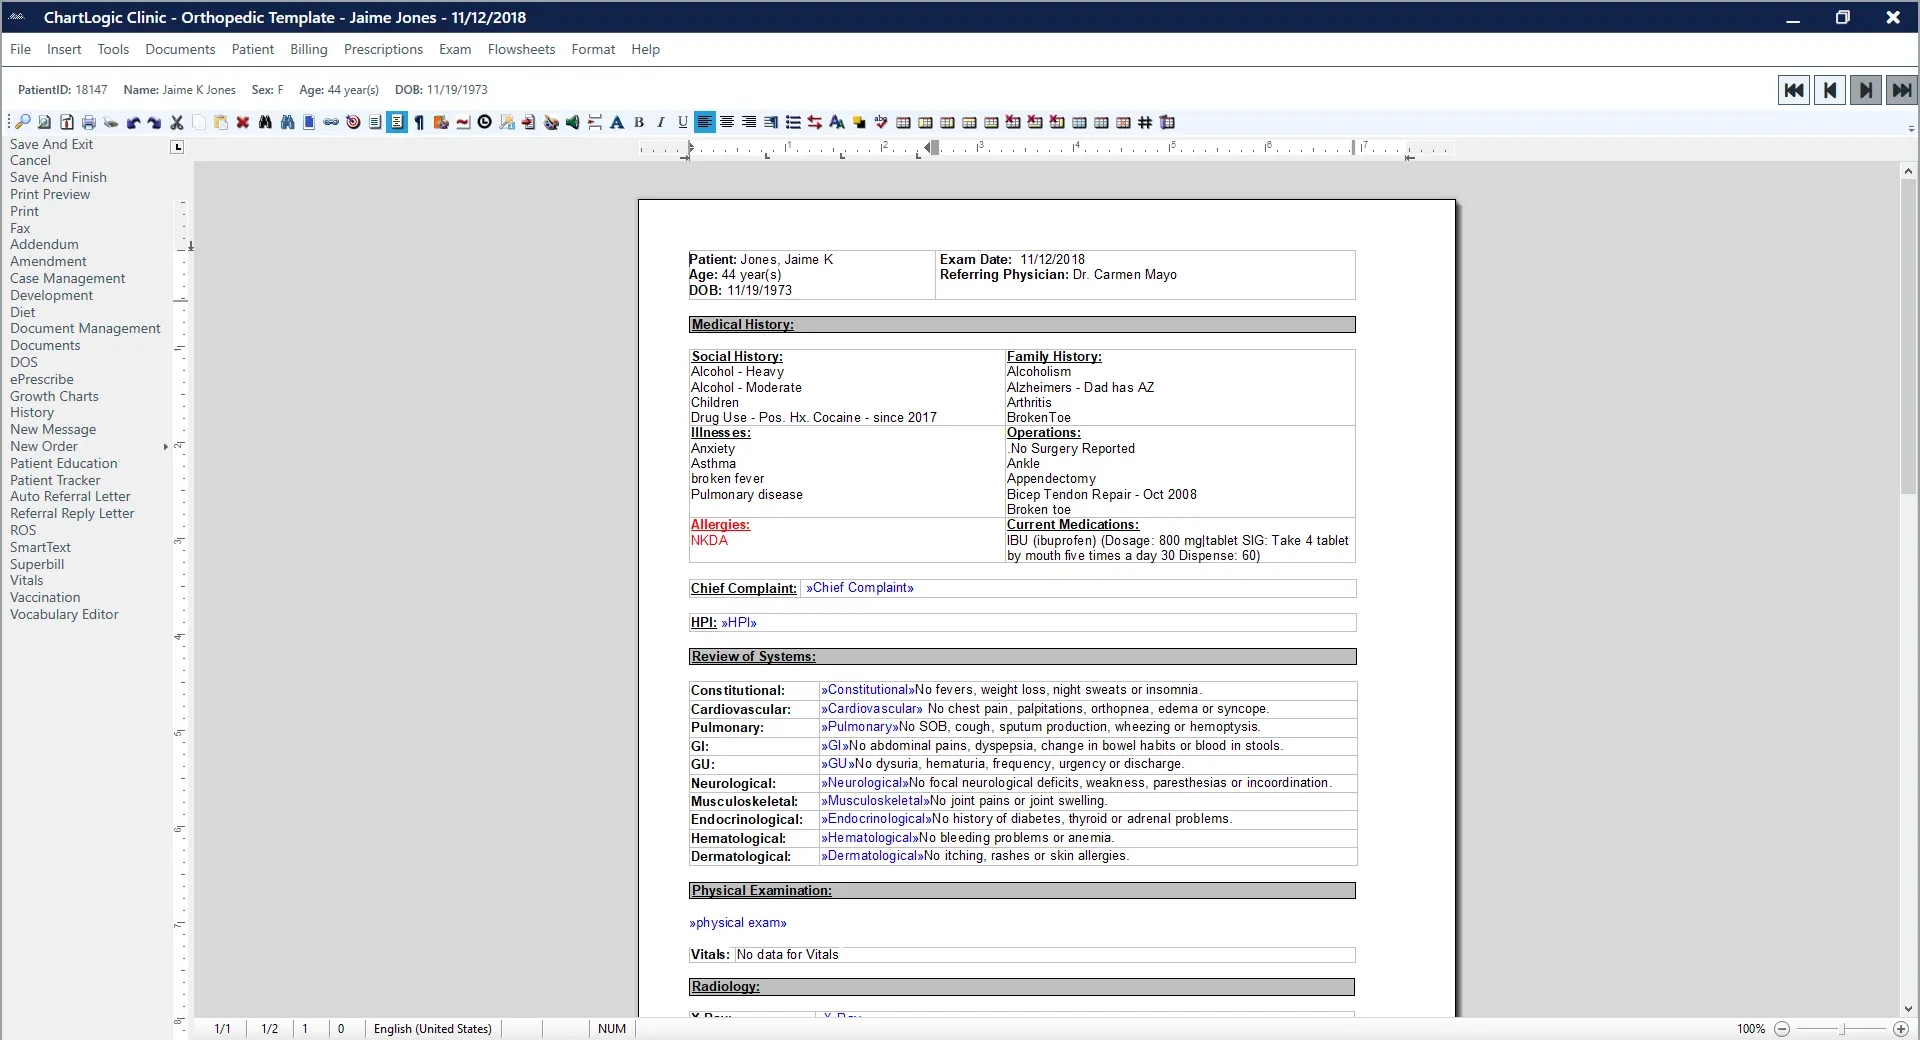
Task: Open the Vocabulary Editor
Action: [x=64, y=614]
